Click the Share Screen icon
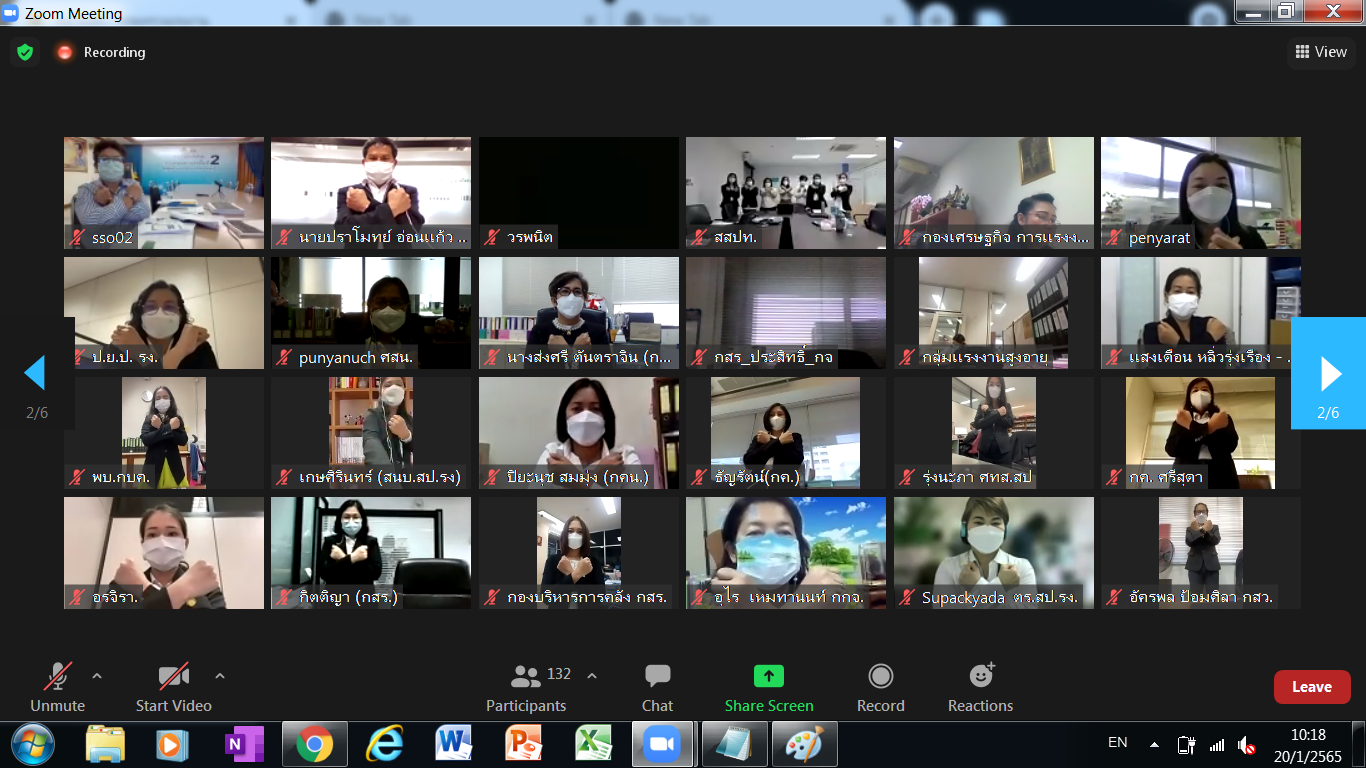Screen dimensions: 1366x768 (x=768, y=677)
